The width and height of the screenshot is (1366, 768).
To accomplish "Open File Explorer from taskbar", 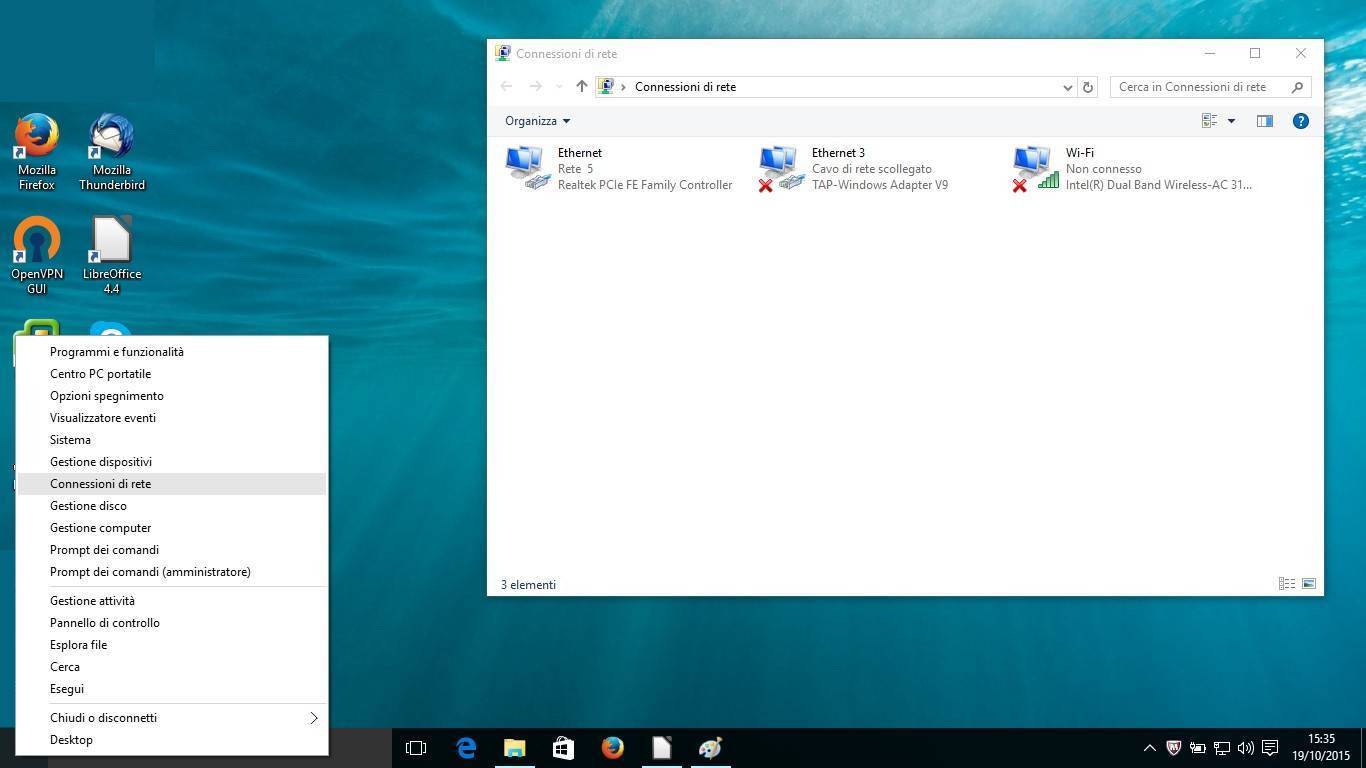I will coord(515,748).
